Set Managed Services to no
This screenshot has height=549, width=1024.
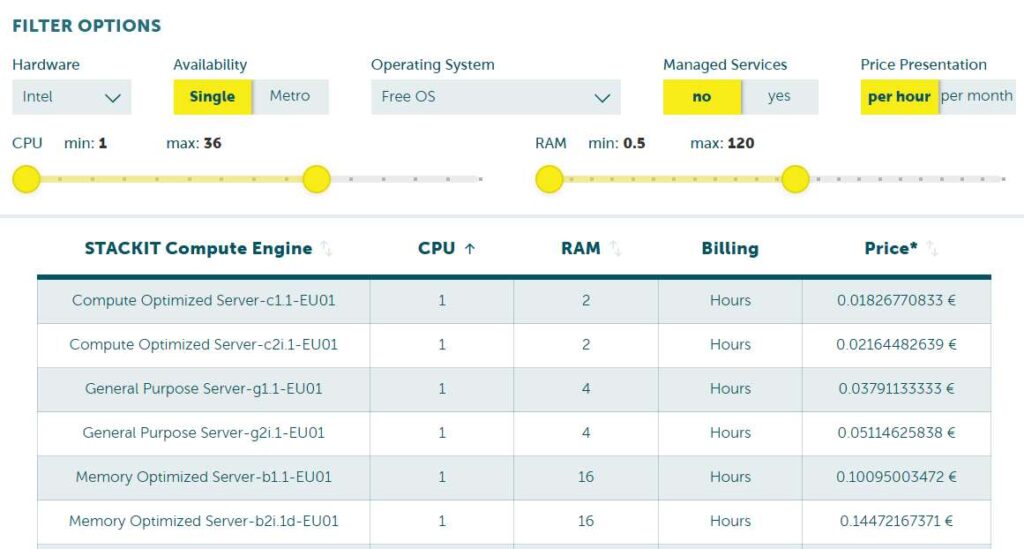tap(702, 97)
